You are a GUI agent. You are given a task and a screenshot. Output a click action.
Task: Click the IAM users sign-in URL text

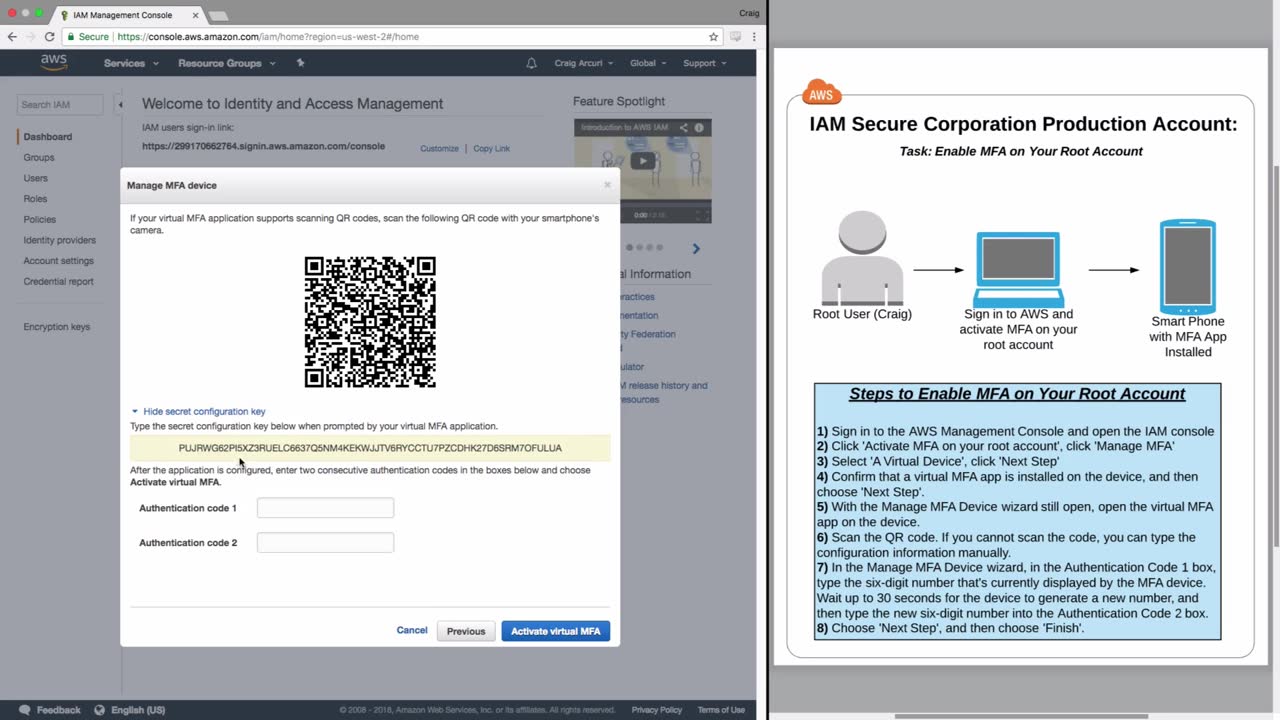pos(263,146)
